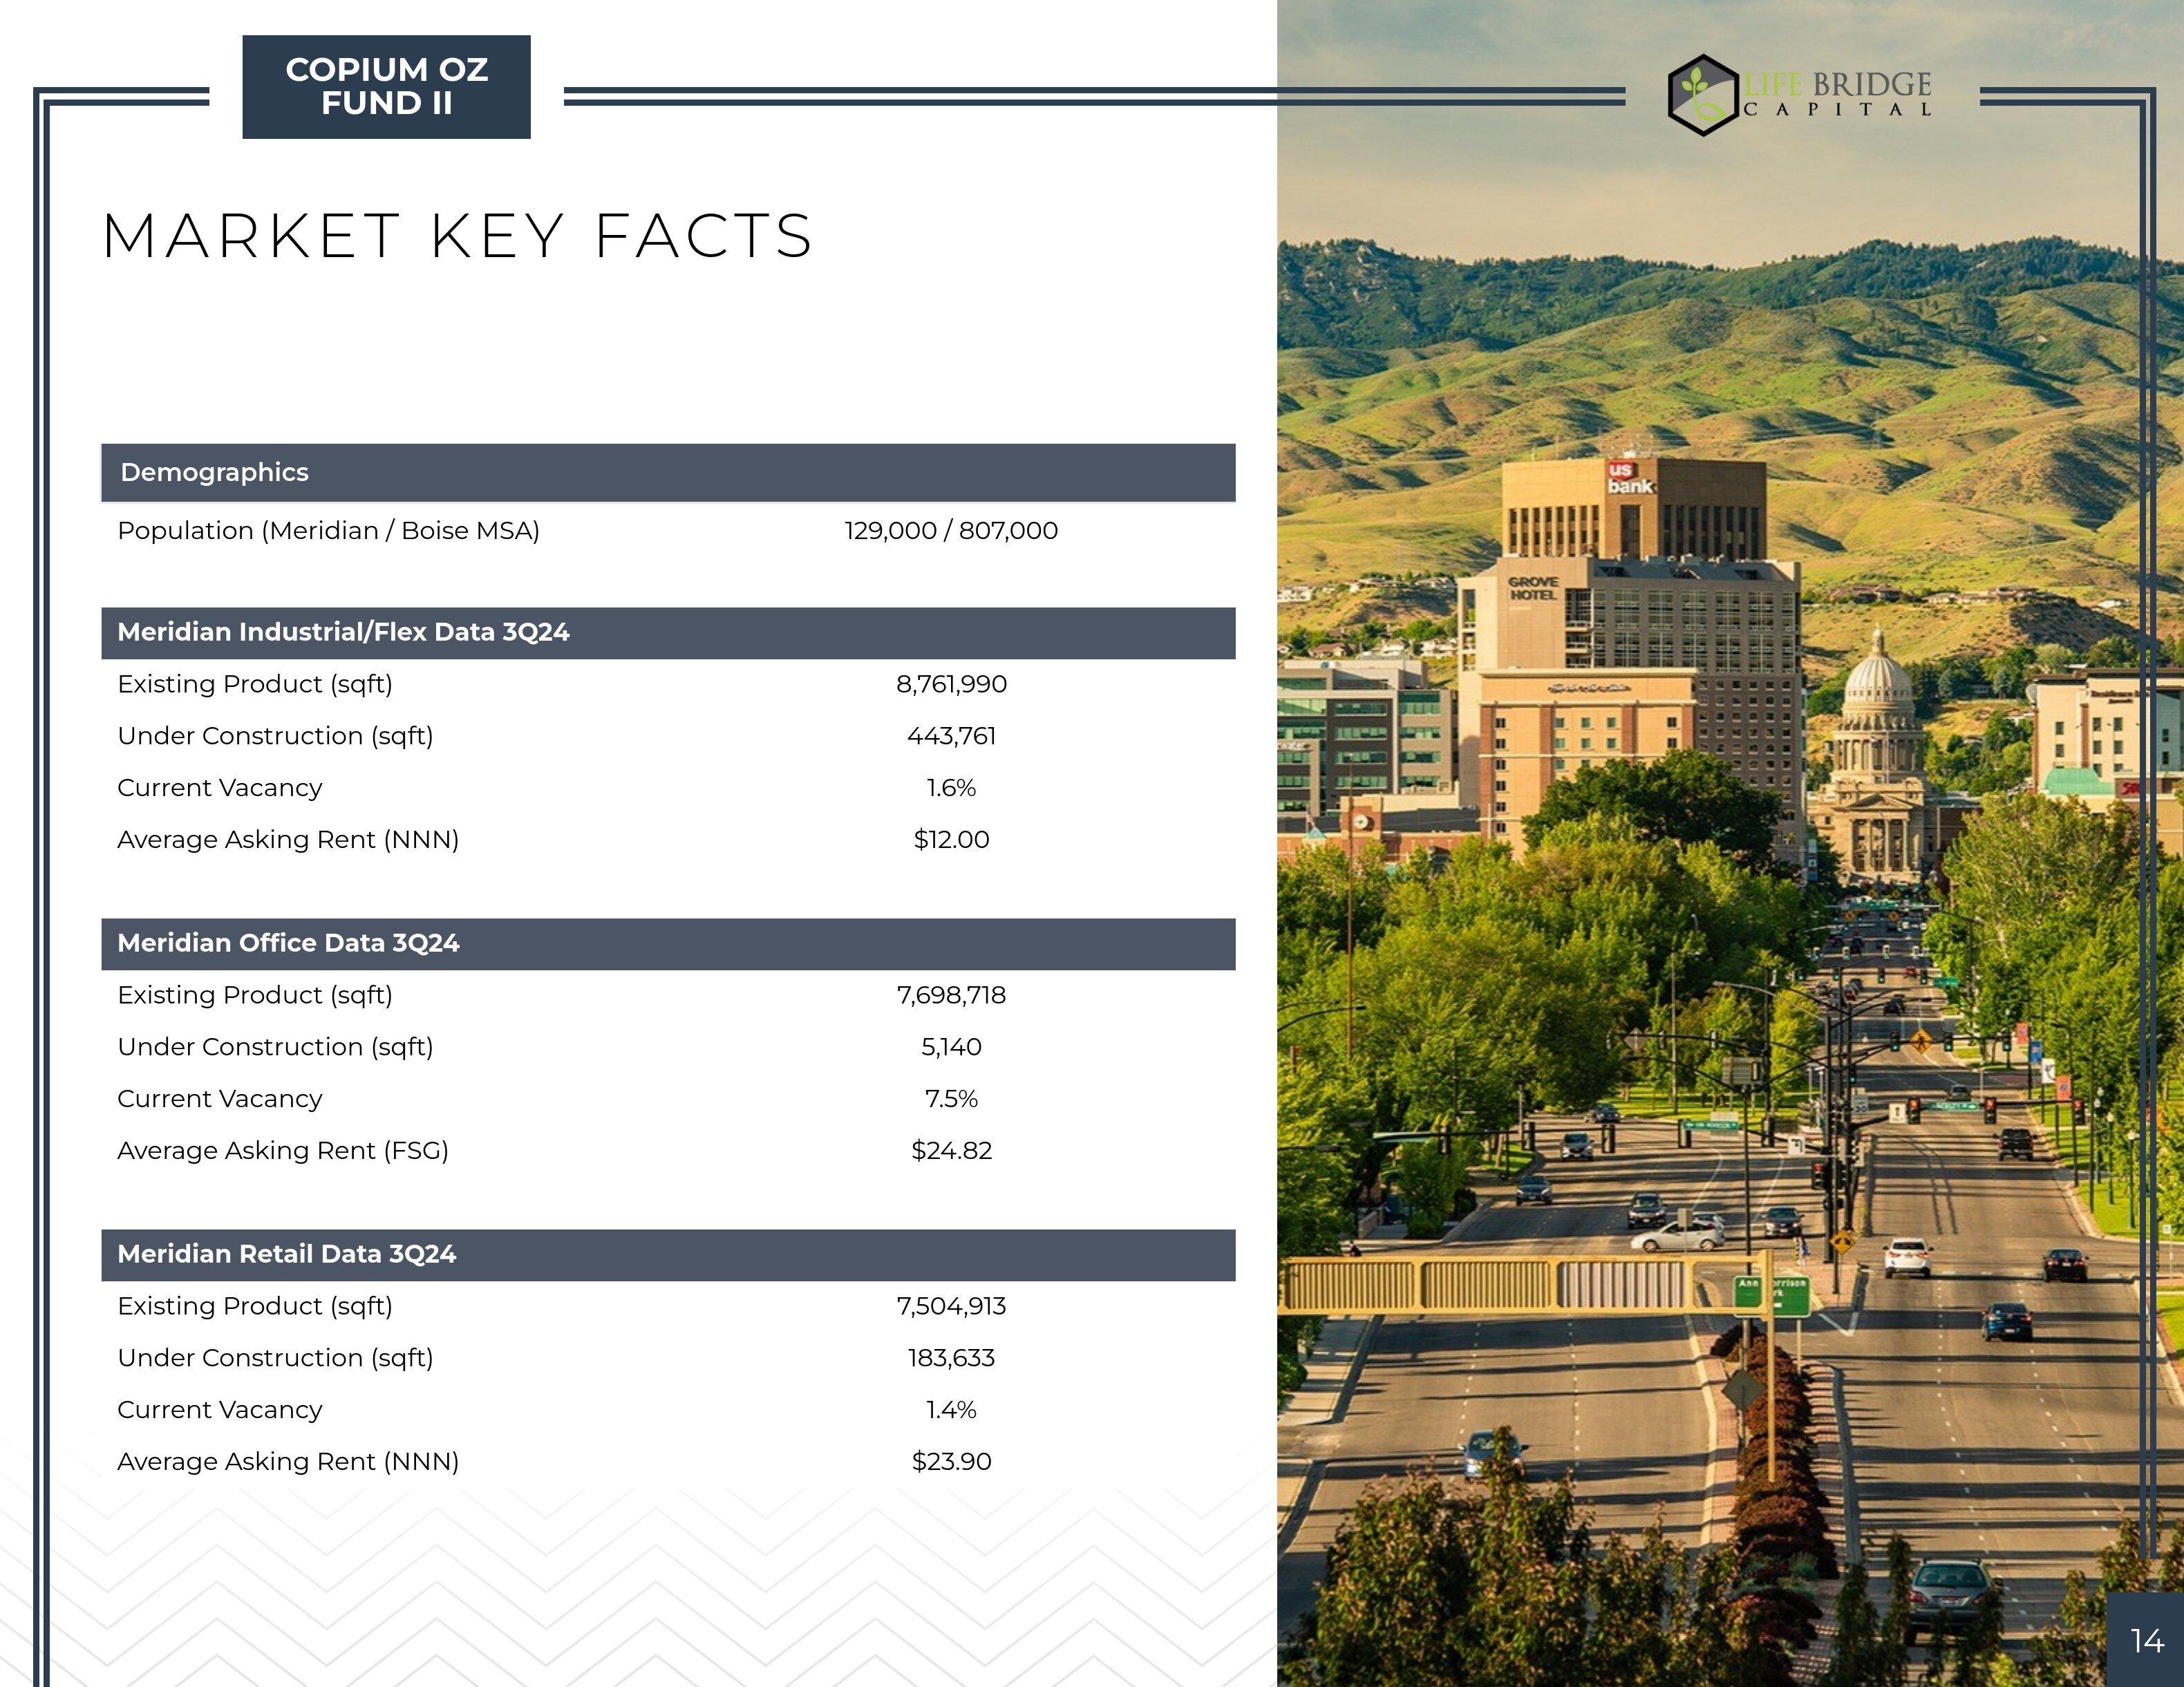This screenshot has width=2184, height=1687.
Task: Click the Life Bridge Capital text logo
Action: click(x=1838, y=93)
